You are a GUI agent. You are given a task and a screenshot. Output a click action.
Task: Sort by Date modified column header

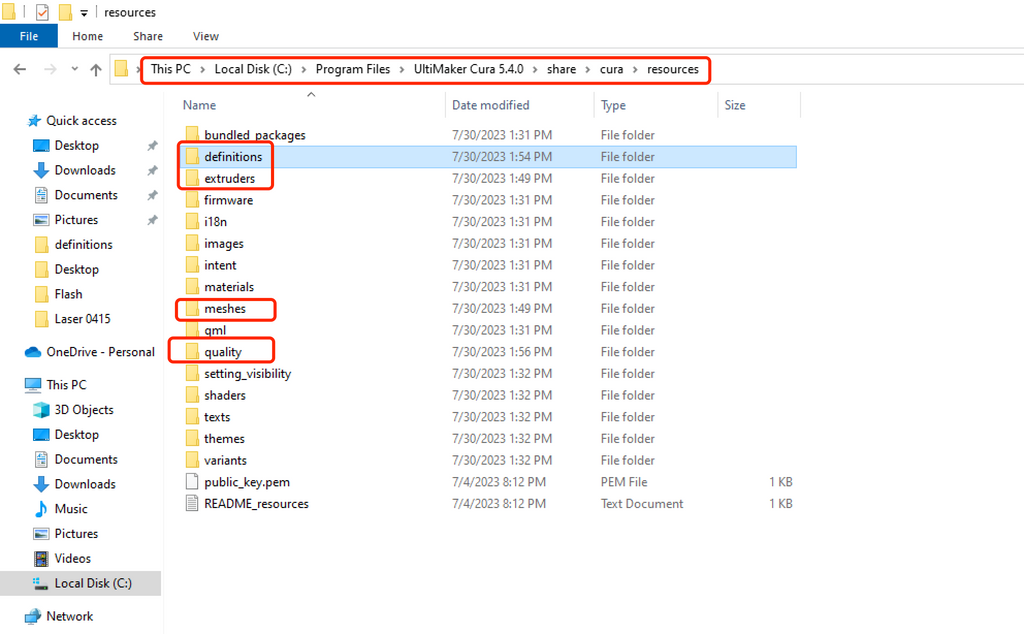[x=490, y=105]
